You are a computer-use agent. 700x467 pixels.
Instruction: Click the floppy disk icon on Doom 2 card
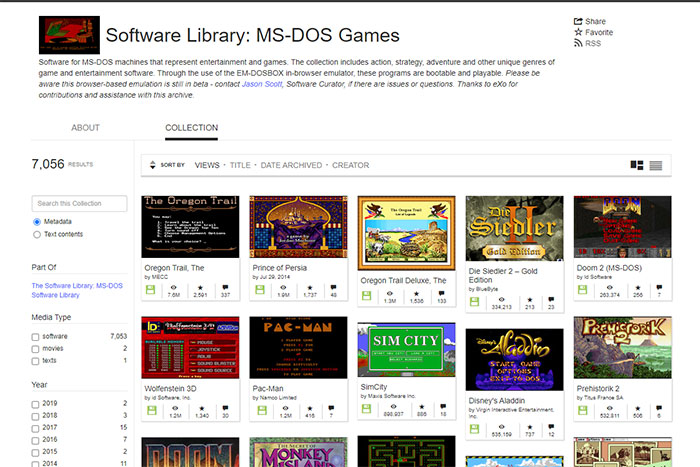point(583,290)
